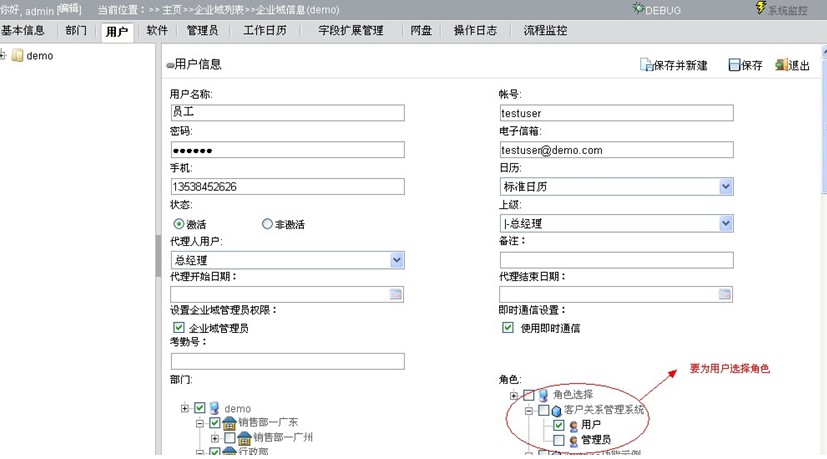Click the 备注 input field
Image resolution: width=827 pixels, height=459 pixels.
point(616,260)
